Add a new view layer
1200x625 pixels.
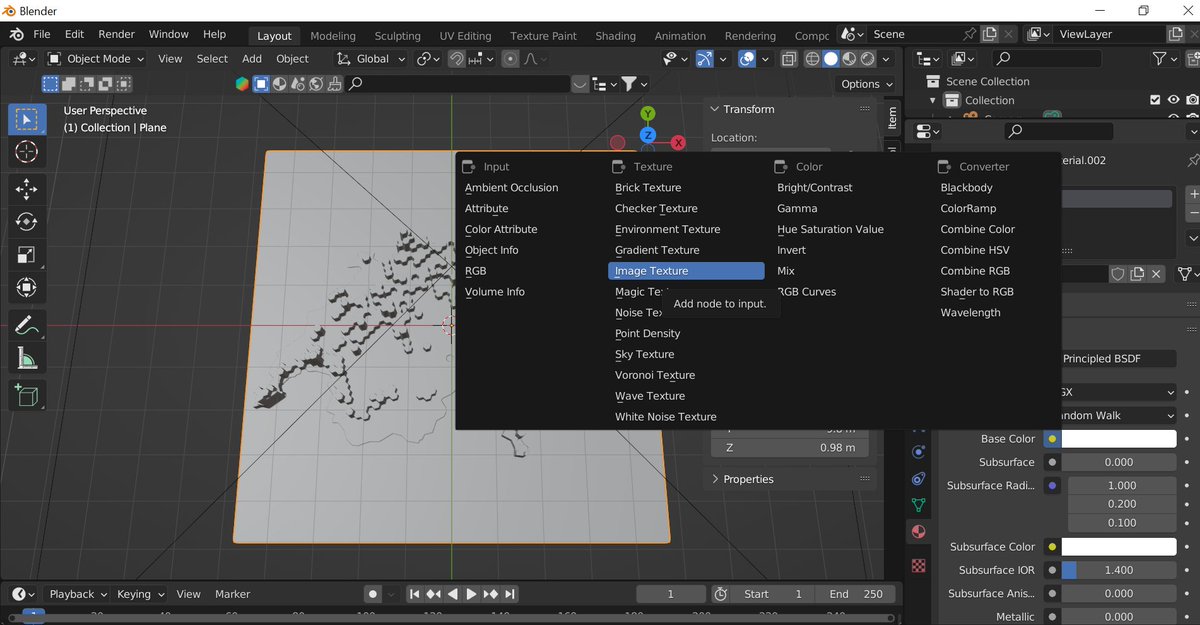[1175, 34]
